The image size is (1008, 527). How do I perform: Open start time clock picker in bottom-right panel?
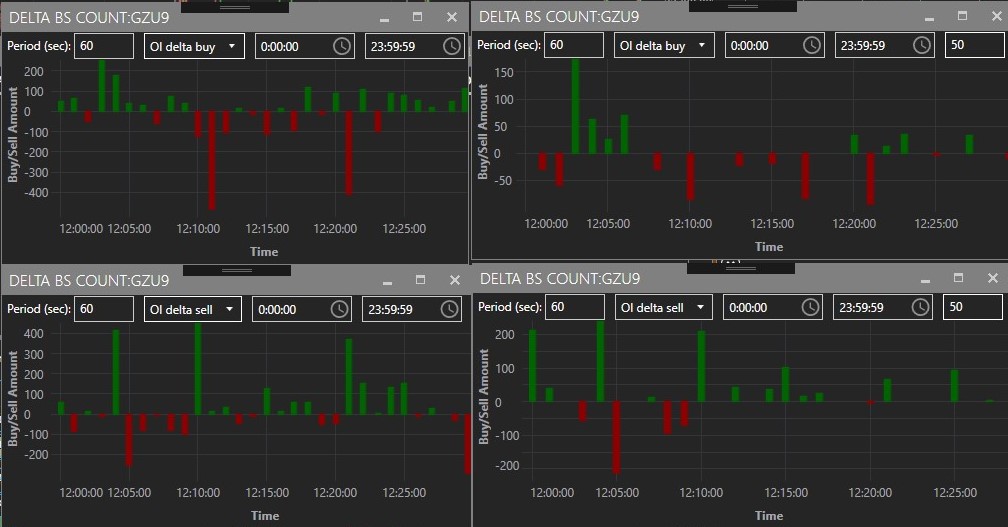coord(811,307)
